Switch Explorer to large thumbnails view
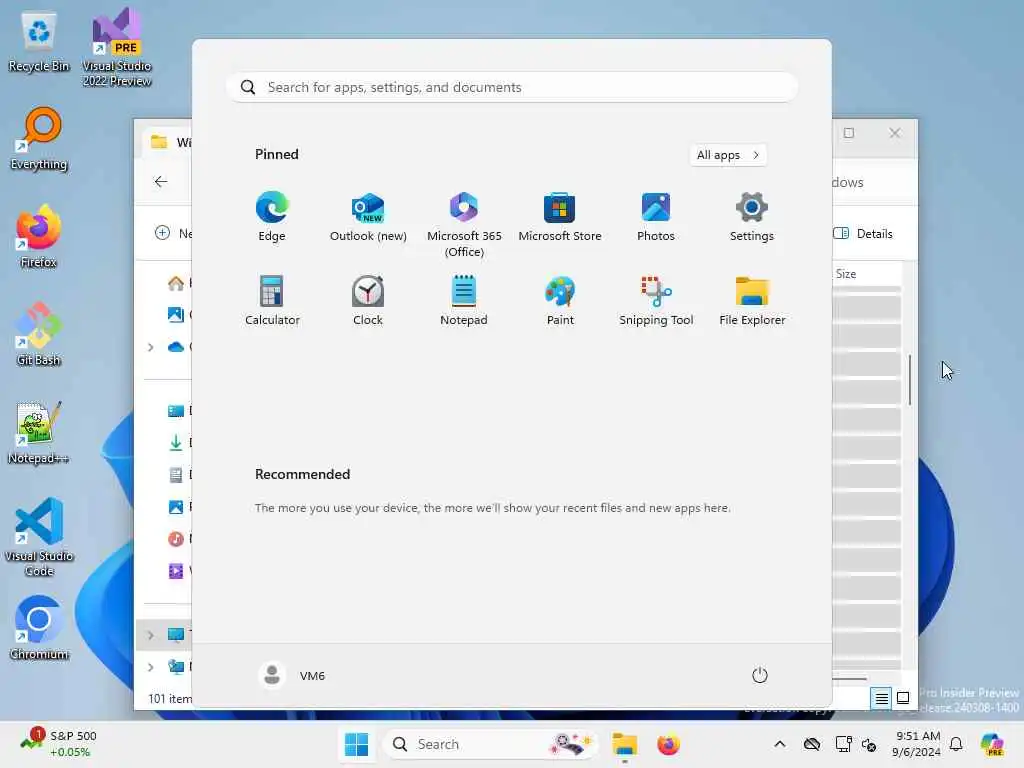The image size is (1024, 768). [903, 698]
